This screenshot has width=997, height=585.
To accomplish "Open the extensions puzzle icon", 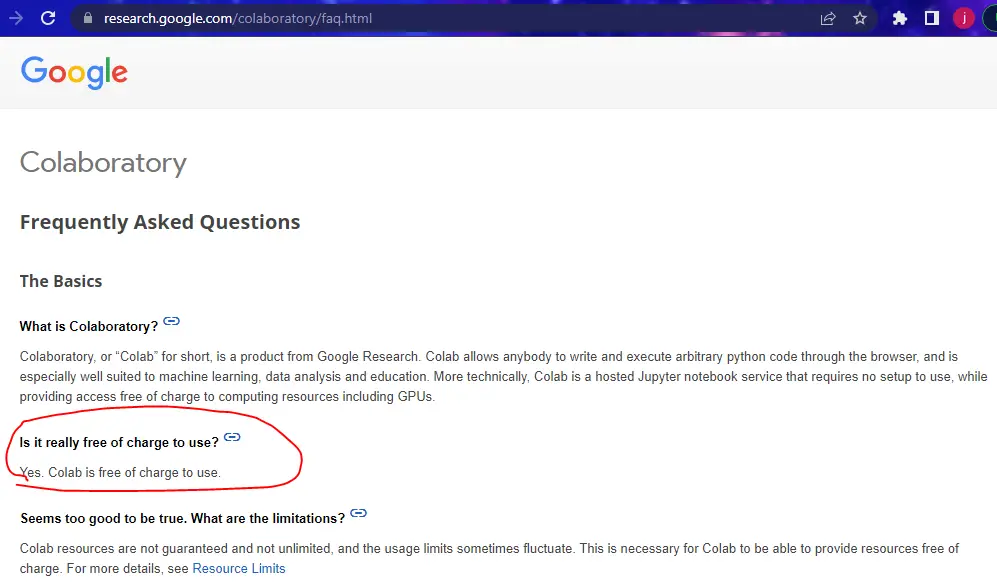I will (x=899, y=18).
